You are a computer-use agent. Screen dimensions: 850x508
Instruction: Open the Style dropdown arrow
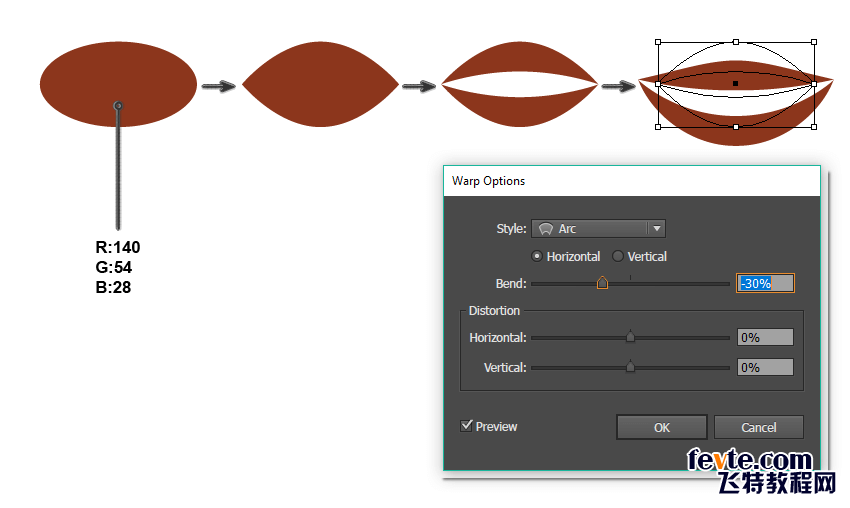pos(657,229)
